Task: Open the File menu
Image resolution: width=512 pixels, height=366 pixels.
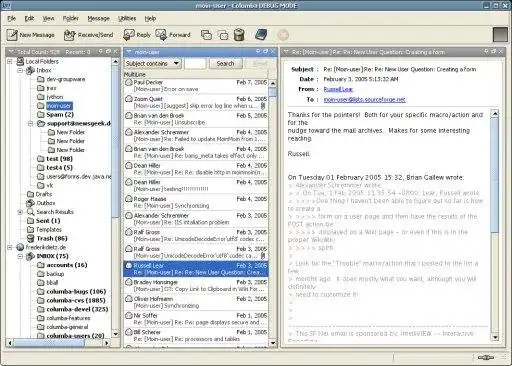Action: tap(12, 18)
